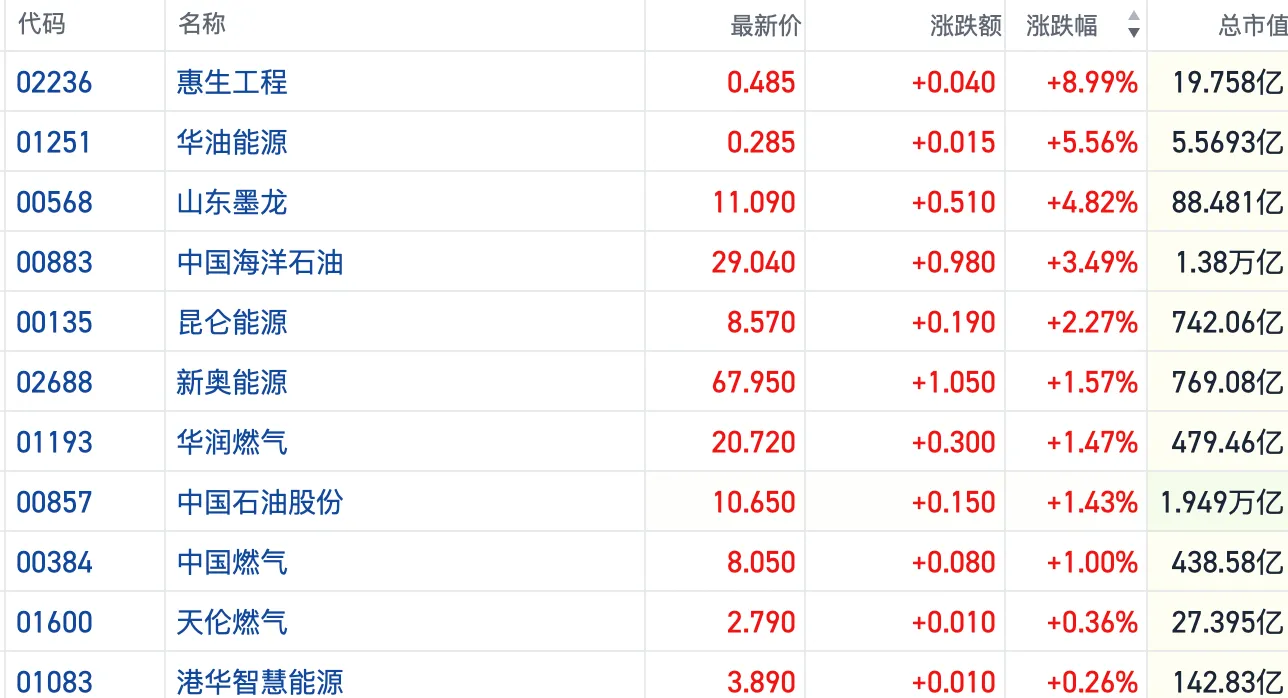Sort by the 最新价 column
Viewport: 1288px width, 698px height.
765,27
